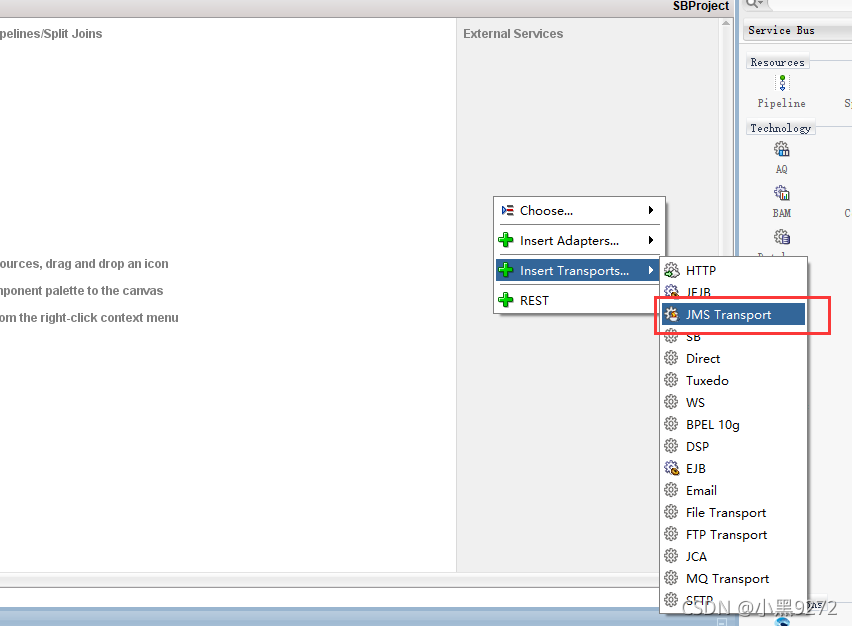Viewport: 852px width, 626px height.
Task: Choose the WS transport entry
Action: pyautogui.click(x=732, y=403)
